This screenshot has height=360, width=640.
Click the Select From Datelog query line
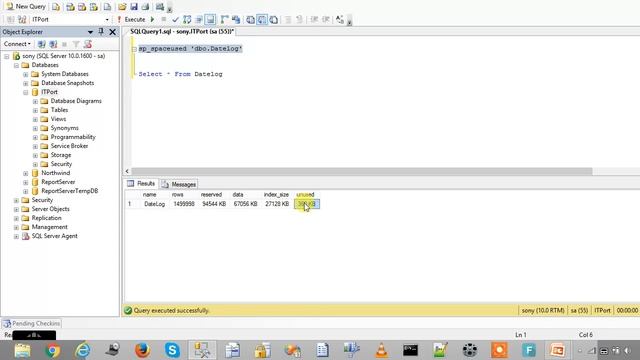pos(180,74)
